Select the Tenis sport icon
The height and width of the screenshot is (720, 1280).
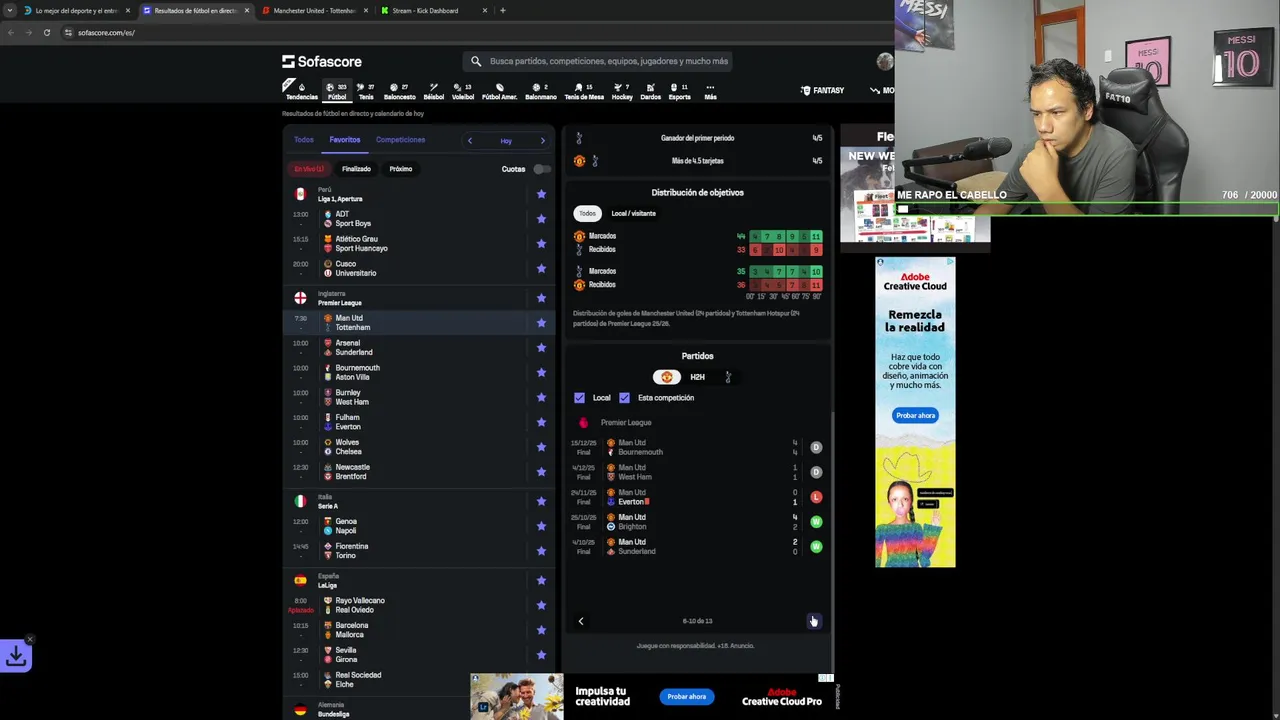[366, 91]
